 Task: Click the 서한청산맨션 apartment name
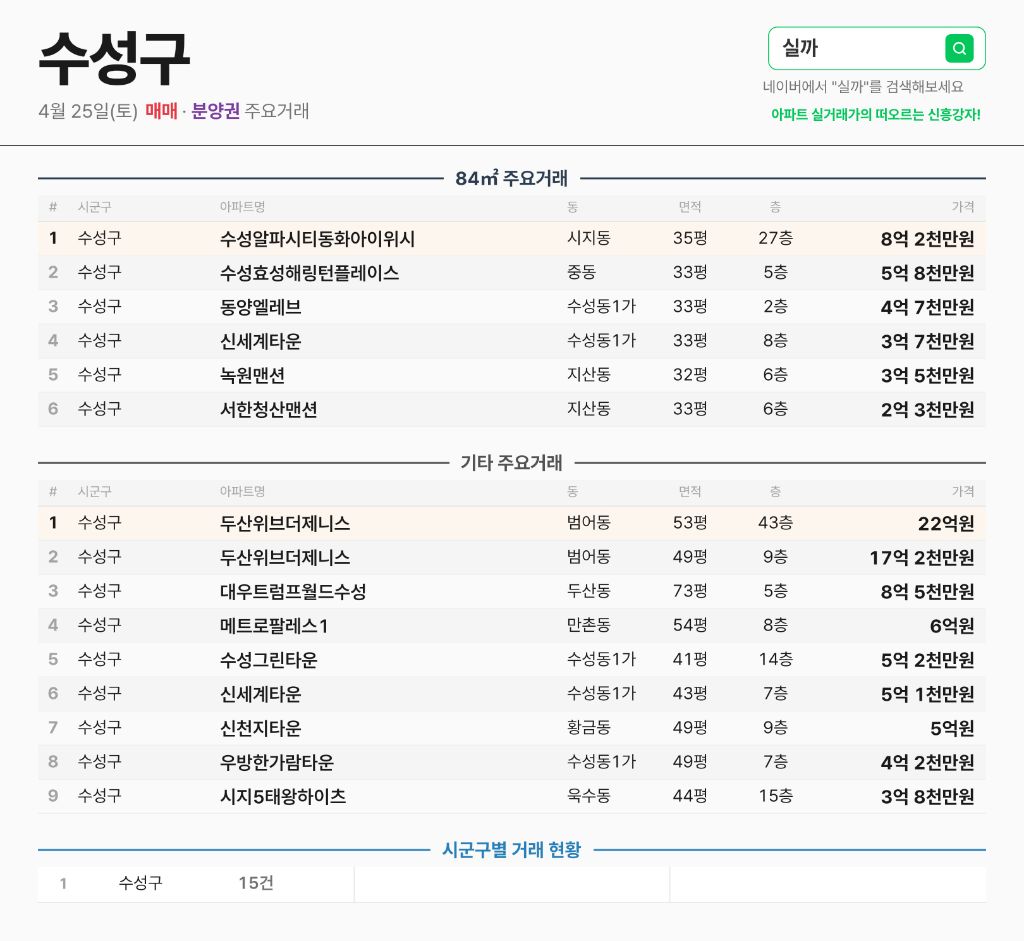pos(268,409)
